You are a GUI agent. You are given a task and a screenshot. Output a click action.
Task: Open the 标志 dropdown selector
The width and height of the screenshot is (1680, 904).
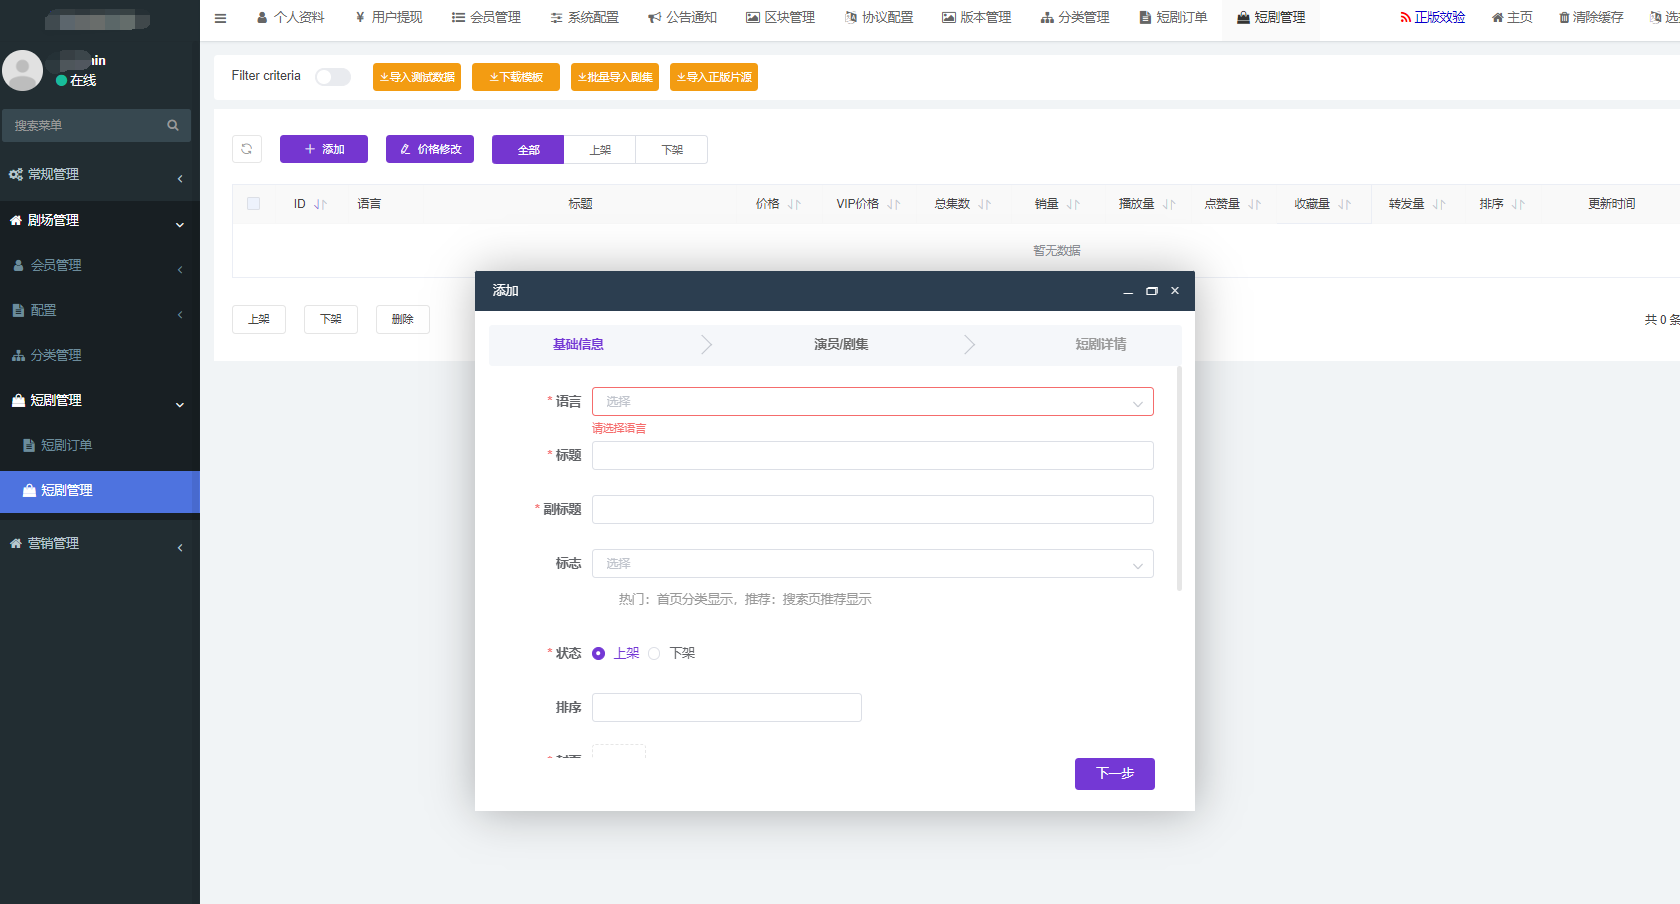click(872, 564)
